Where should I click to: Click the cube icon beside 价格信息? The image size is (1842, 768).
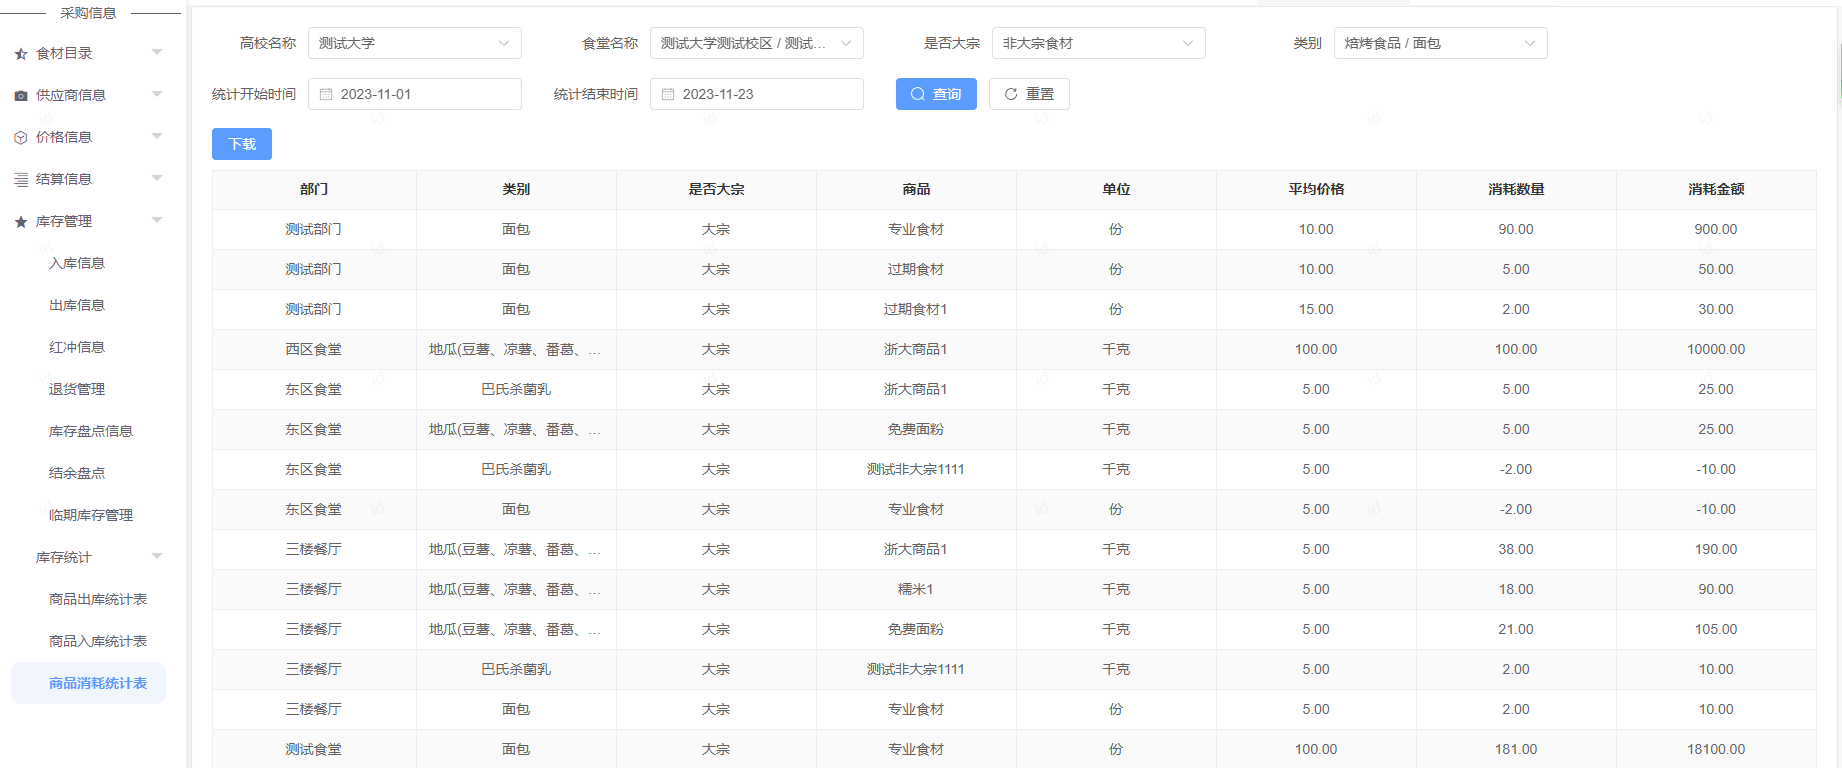[x=20, y=138]
